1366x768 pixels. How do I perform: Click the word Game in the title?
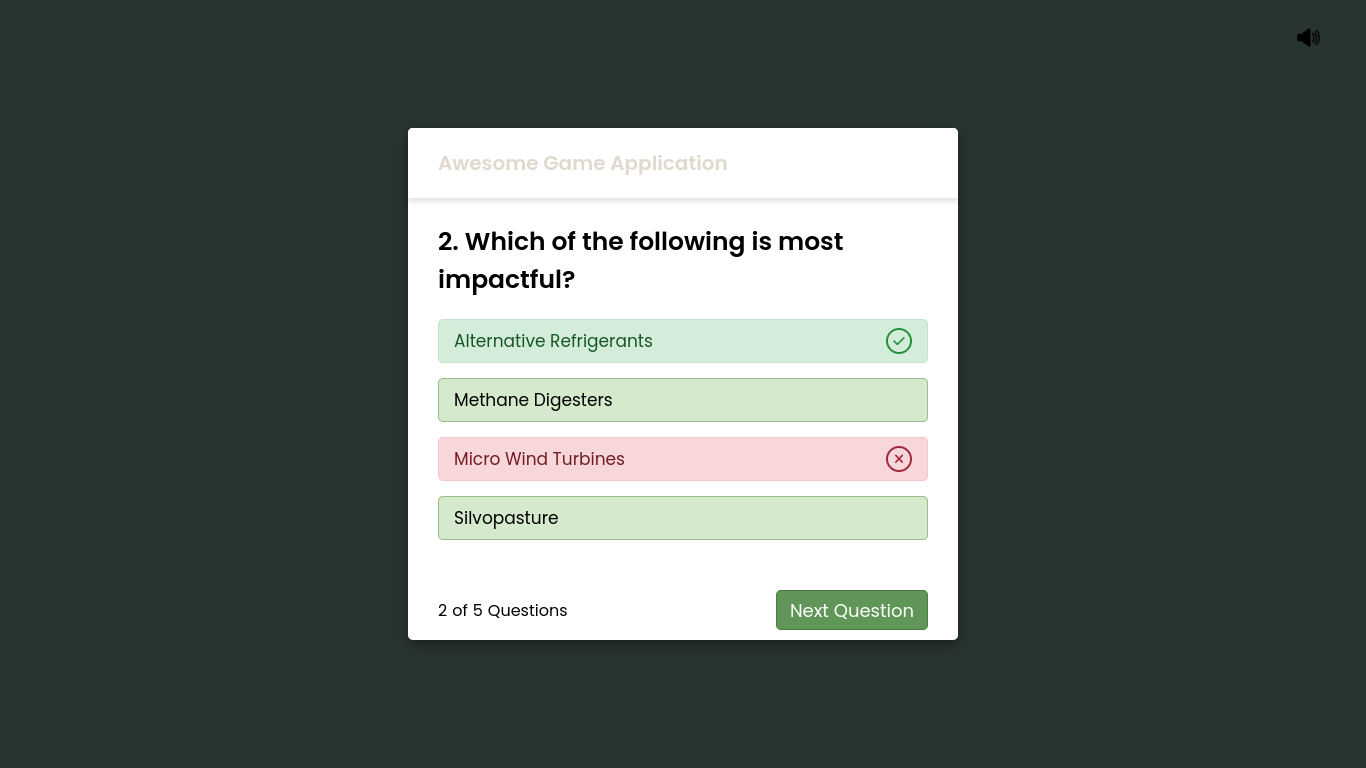tap(574, 163)
